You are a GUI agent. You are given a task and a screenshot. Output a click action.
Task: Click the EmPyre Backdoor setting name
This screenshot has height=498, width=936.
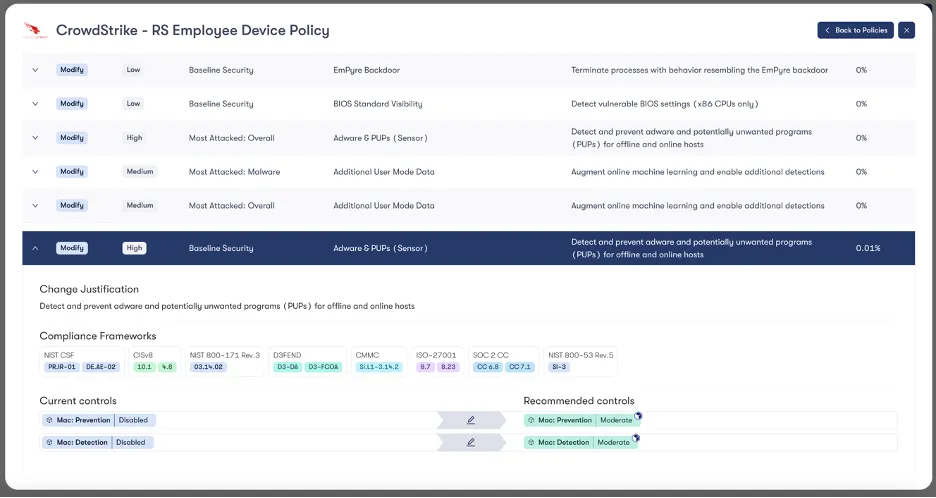(x=367, y=70)
